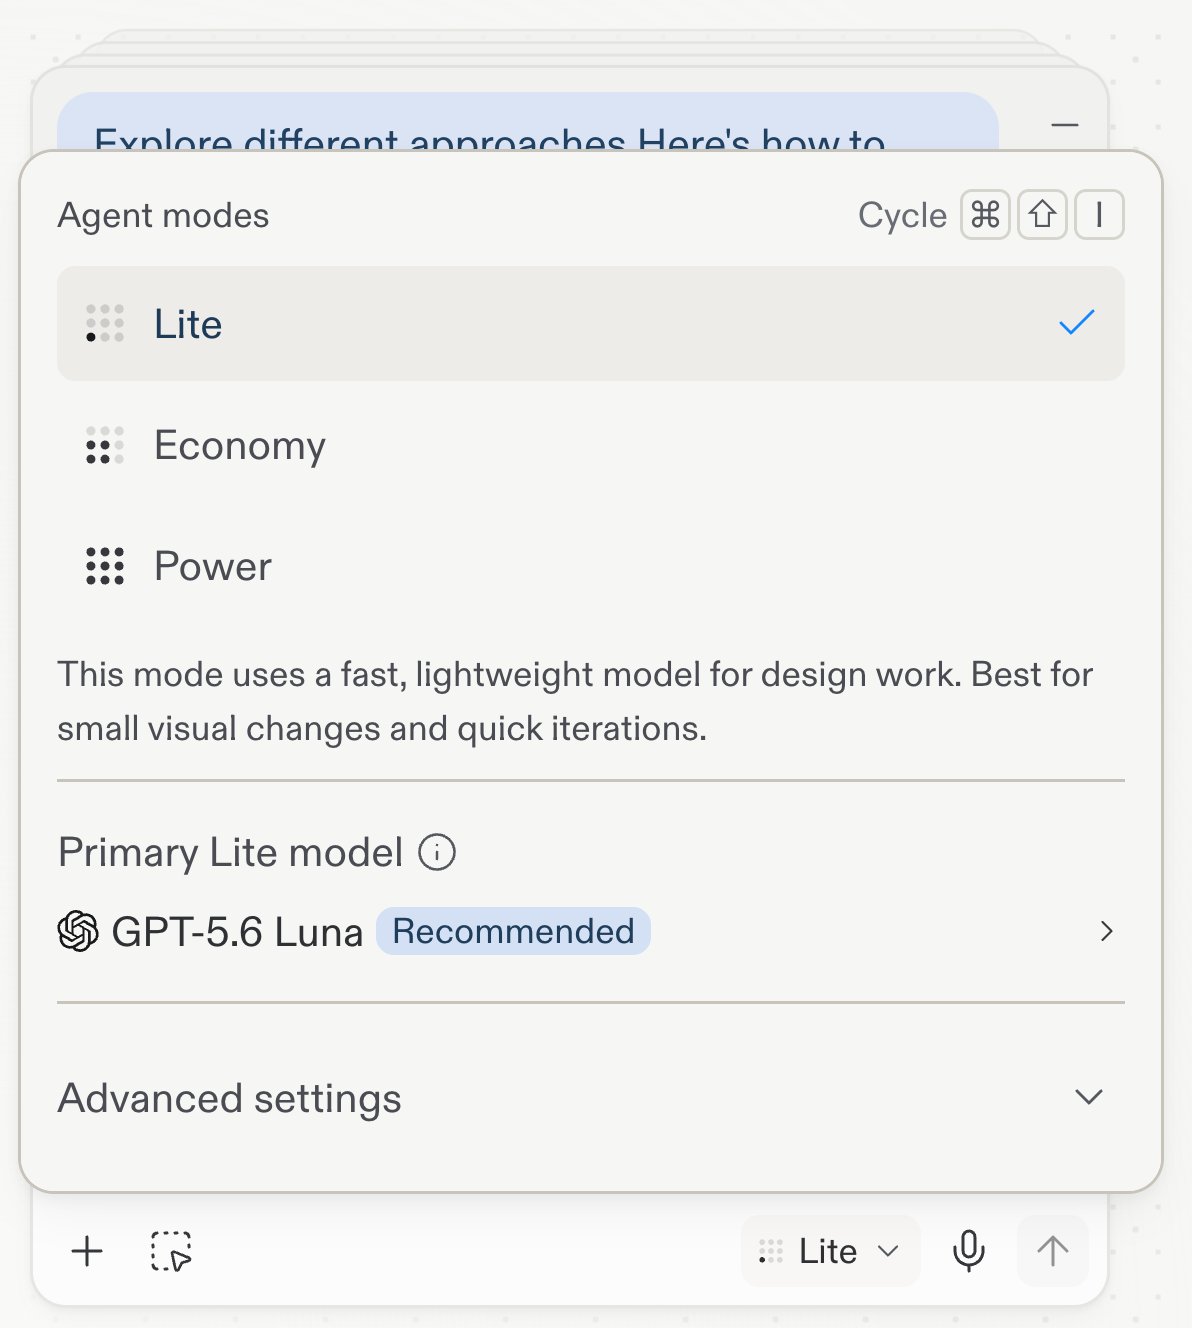The height and width of the screenshot is (1328, 1192).
Task: Select the Lite agent mode
Action: [x=590, y=323]
